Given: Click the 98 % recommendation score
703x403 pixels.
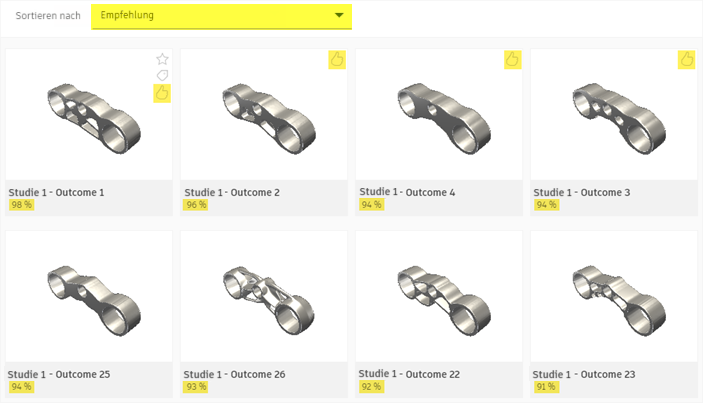Looking at the screenshot, I should tap(21, 205).
